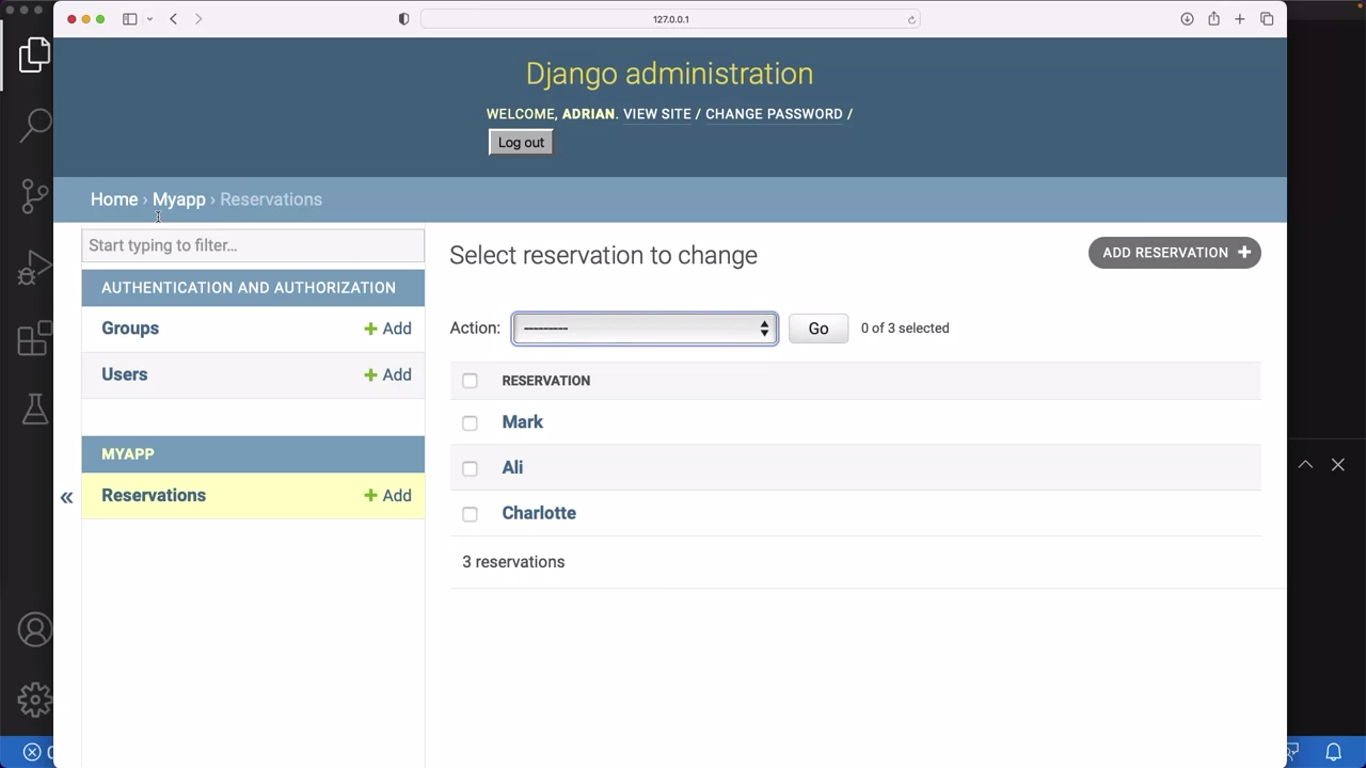Click the Safari share icon

(x=1213, y=19)
